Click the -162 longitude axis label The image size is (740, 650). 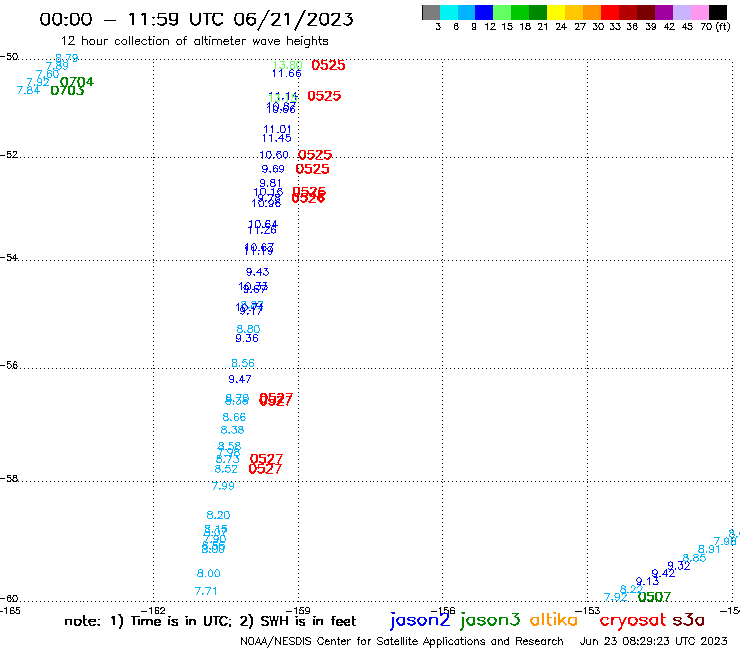click(x=153, y=611)
